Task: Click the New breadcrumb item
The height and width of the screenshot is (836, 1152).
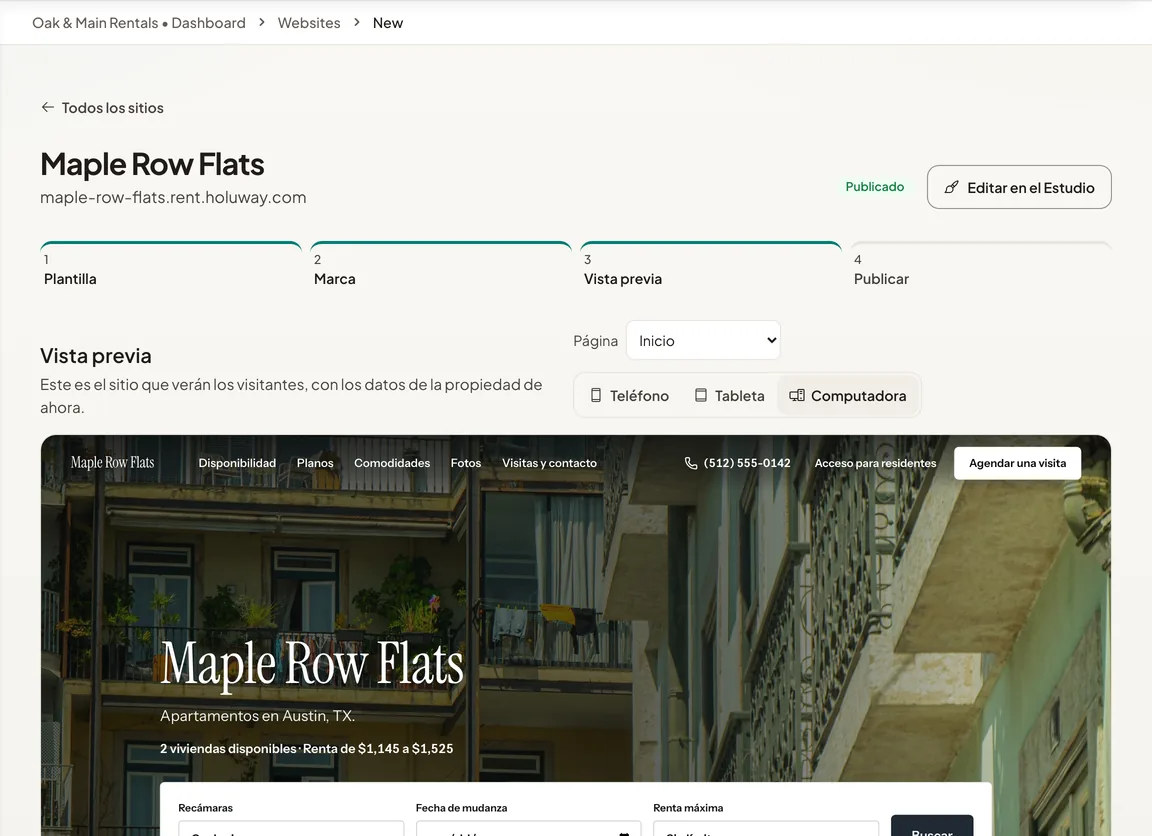Action: (388, 23)
